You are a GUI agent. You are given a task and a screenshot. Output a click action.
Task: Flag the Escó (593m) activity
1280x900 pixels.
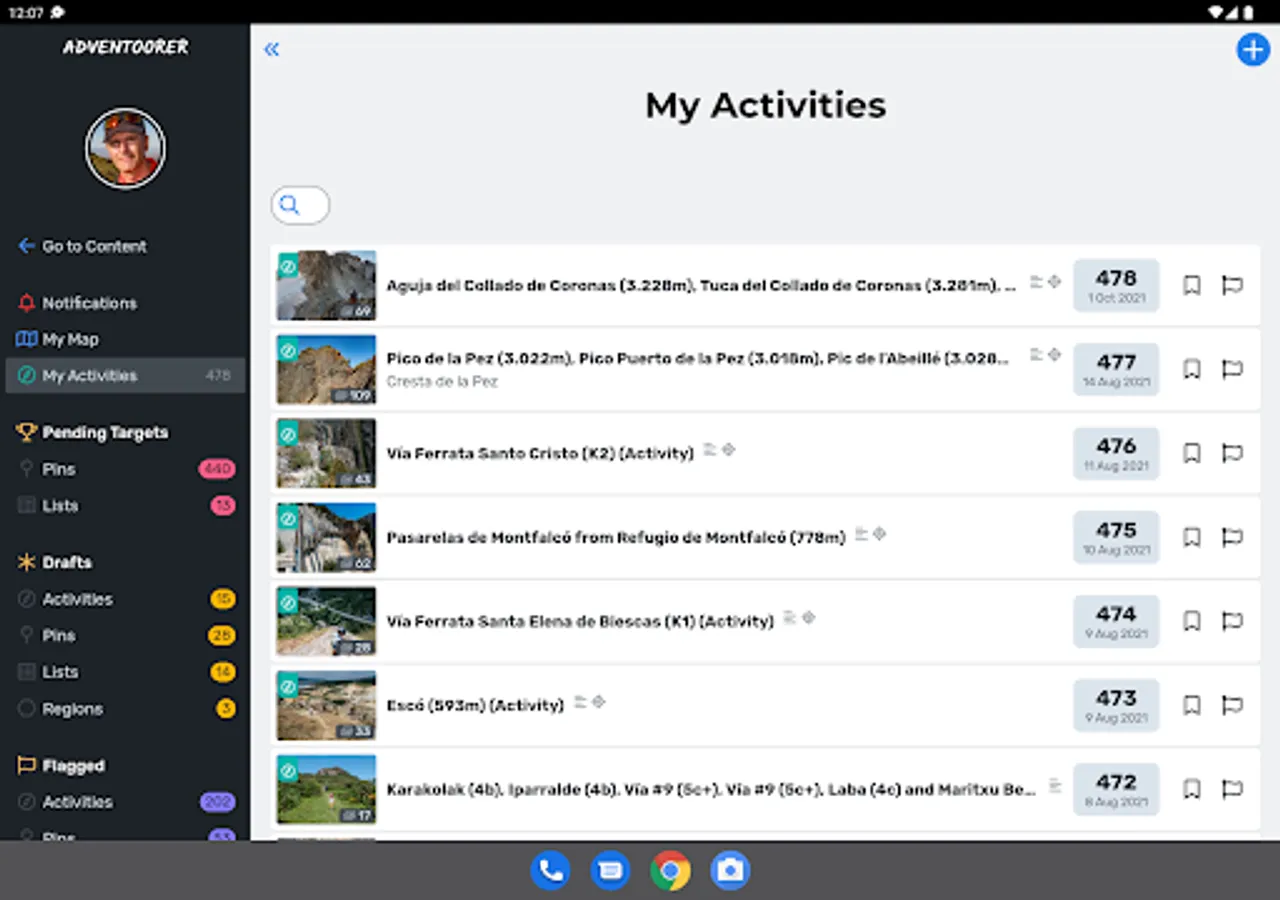(x=1232, y=705)
